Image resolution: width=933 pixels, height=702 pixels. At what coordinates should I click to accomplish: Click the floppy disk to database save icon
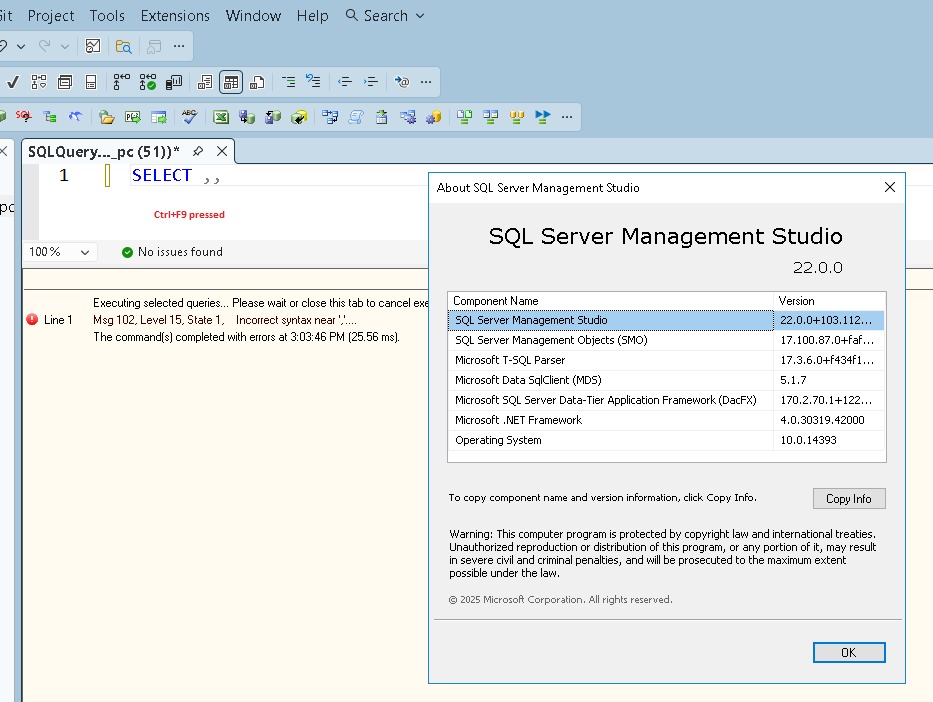click(247, 117)
